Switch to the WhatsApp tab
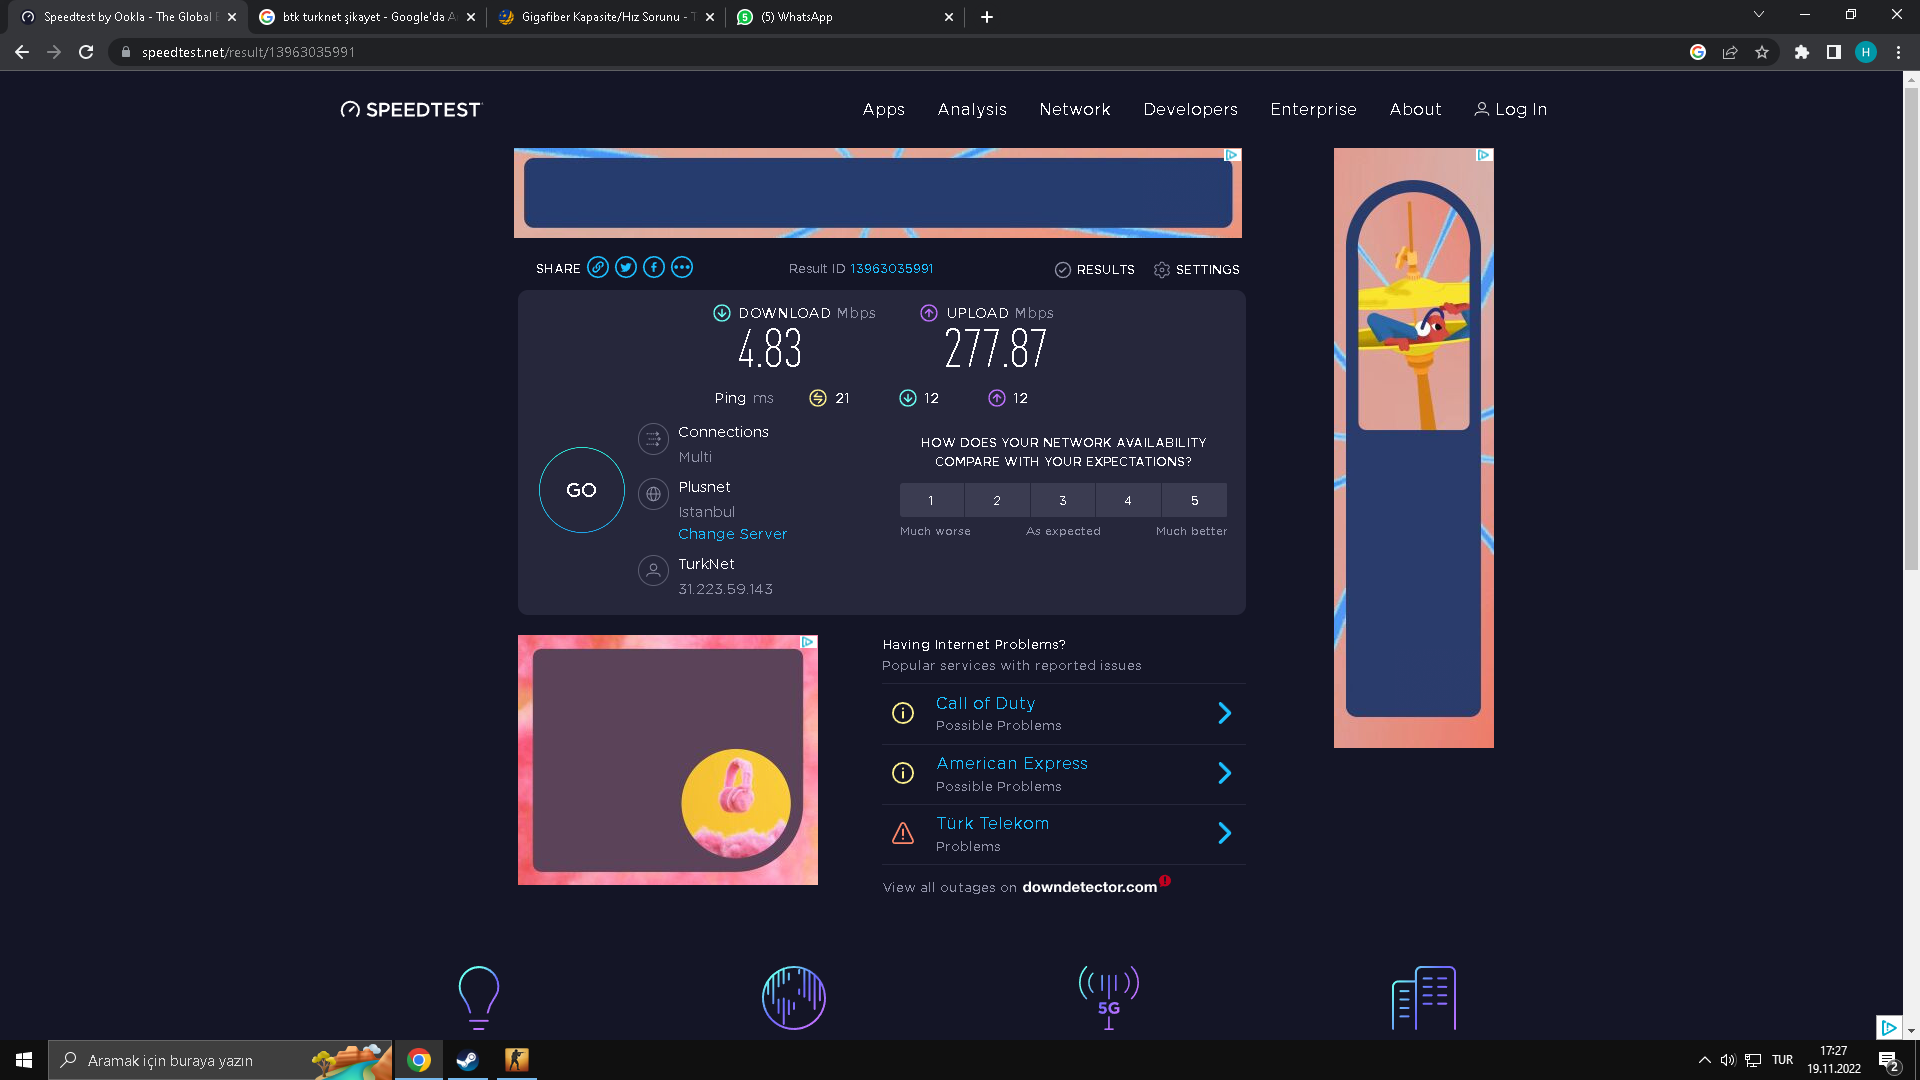This screenshot has height=1080, width=1920. coord(845,17)
